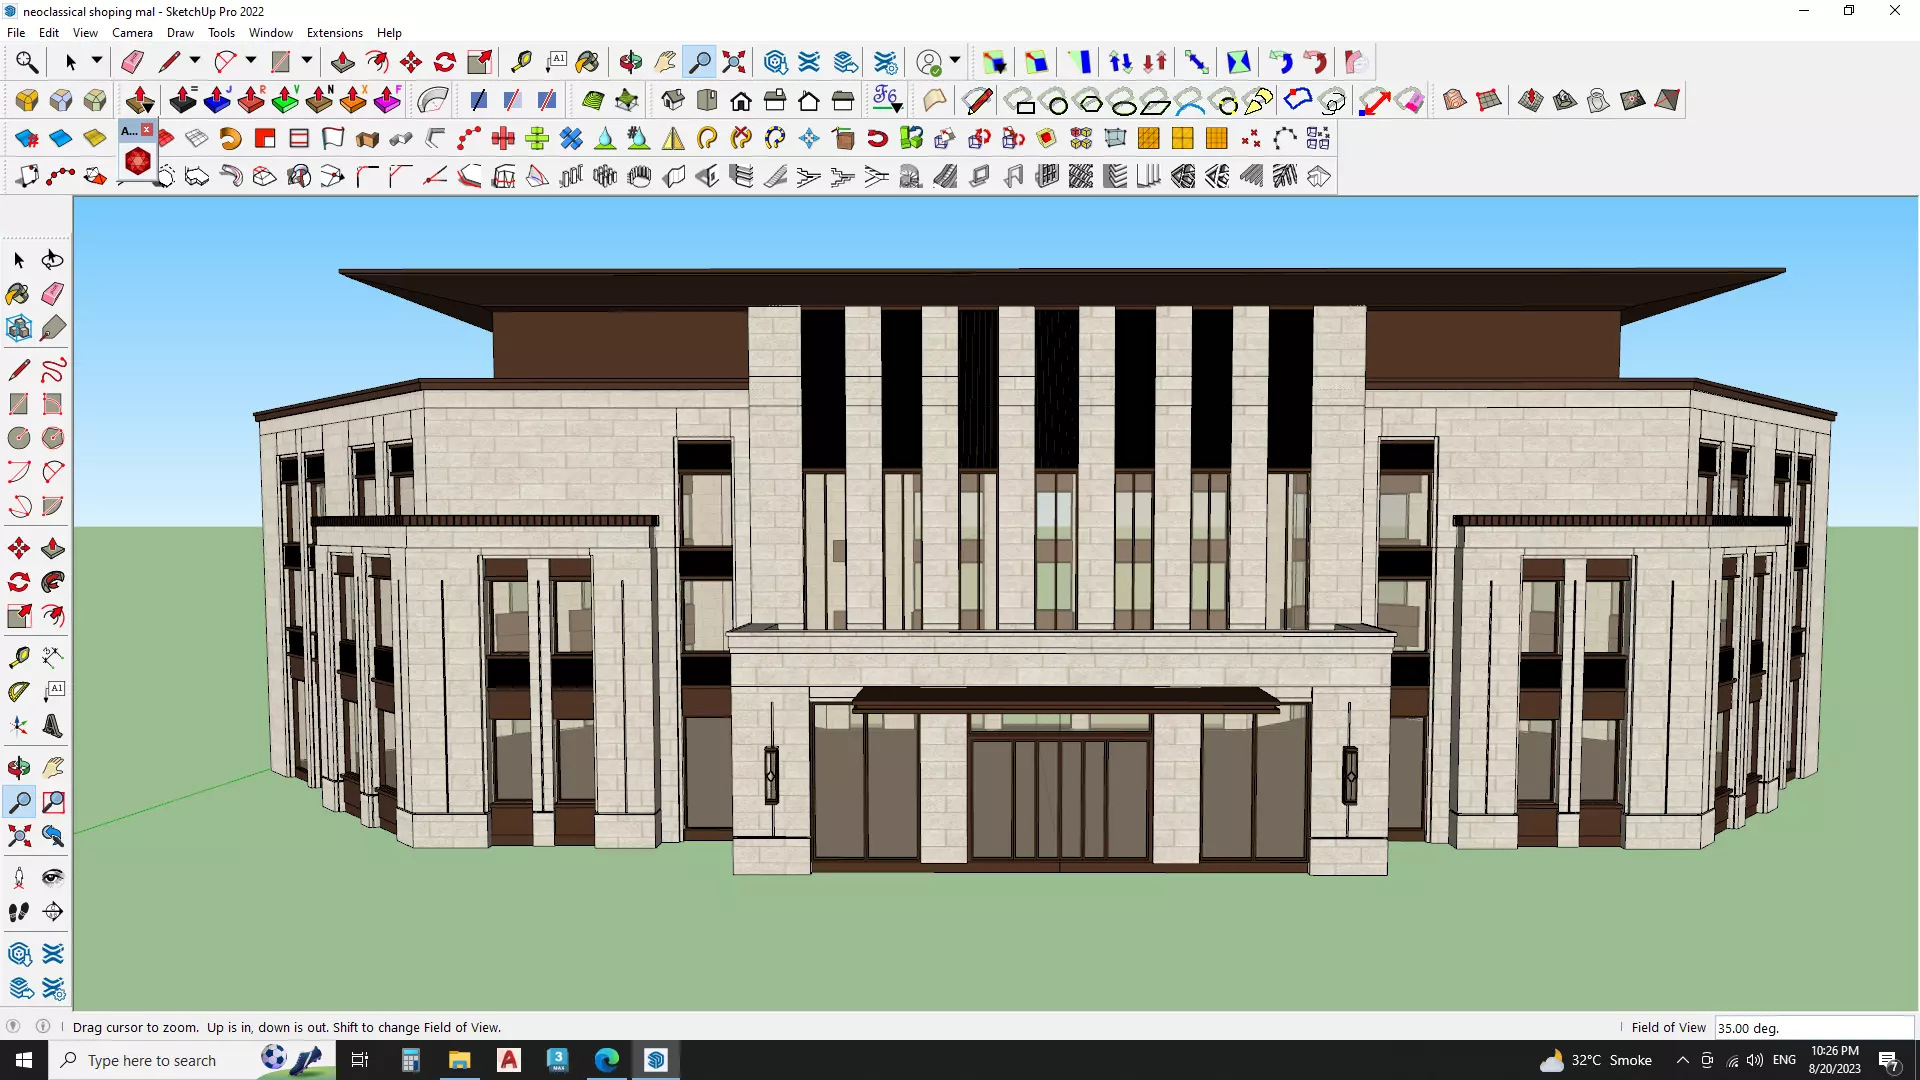Open the account sign-in dropdown arrow
This screenshot has width=1920, height=1080.
click(955, 61)
